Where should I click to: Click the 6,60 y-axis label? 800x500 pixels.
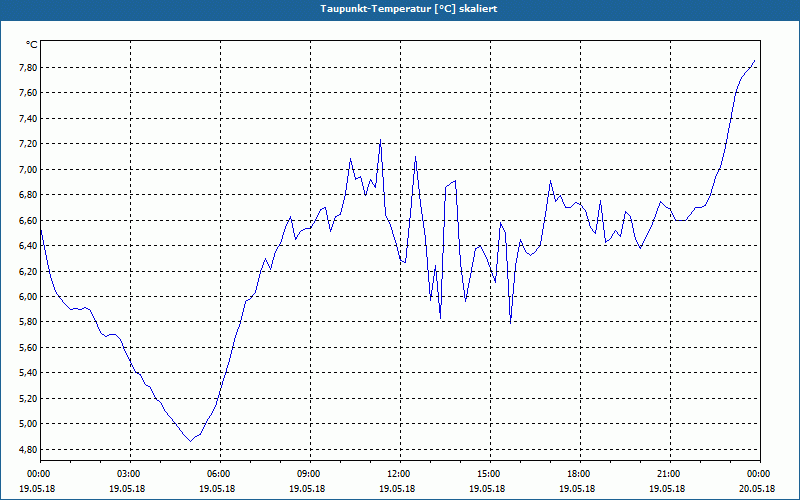coord(28,220)
